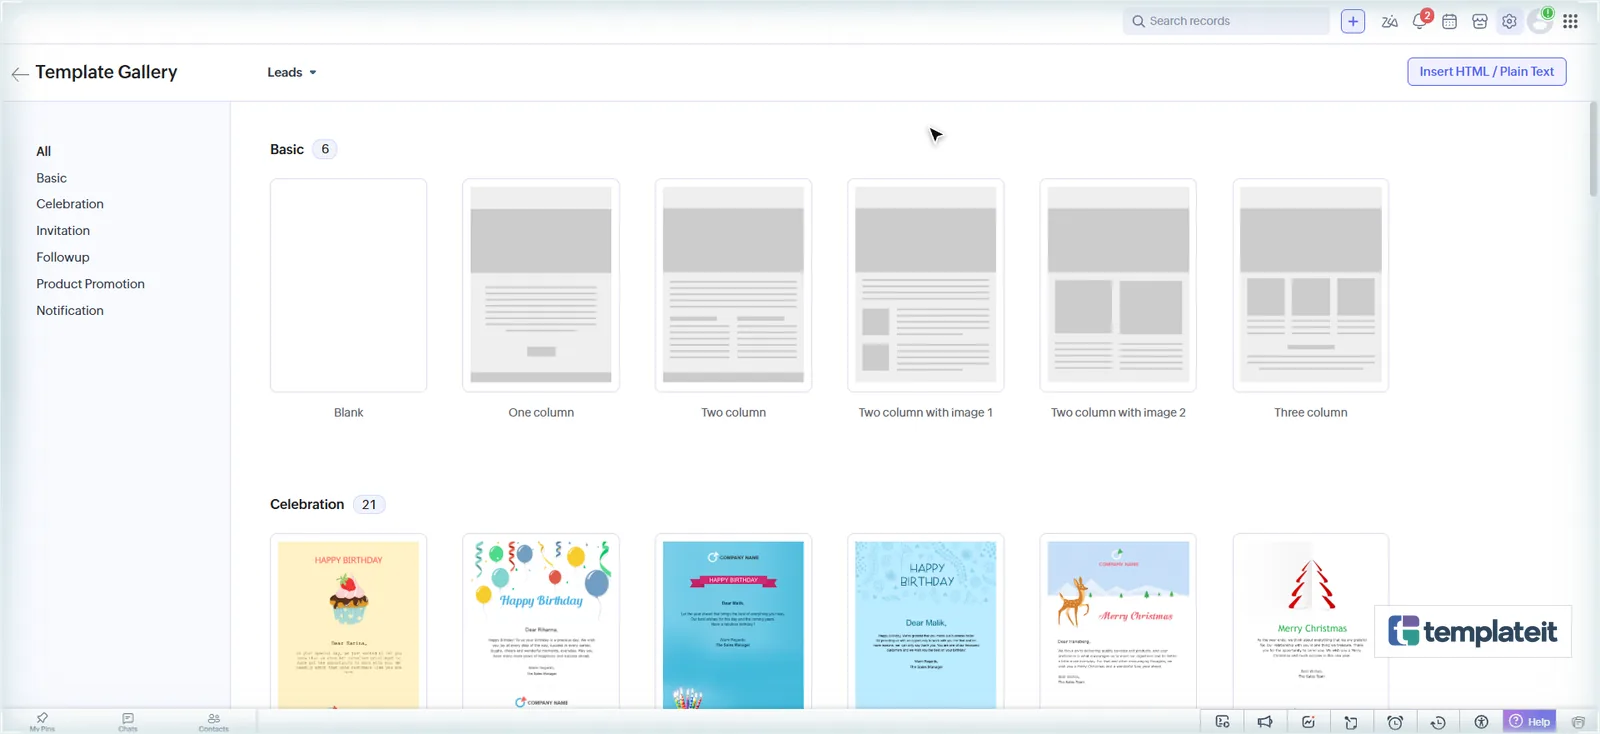Viewport: 1600px width, 734px height.
Task: Pick the balloons Happy Birthday template
Action: [x=541, y=622]
